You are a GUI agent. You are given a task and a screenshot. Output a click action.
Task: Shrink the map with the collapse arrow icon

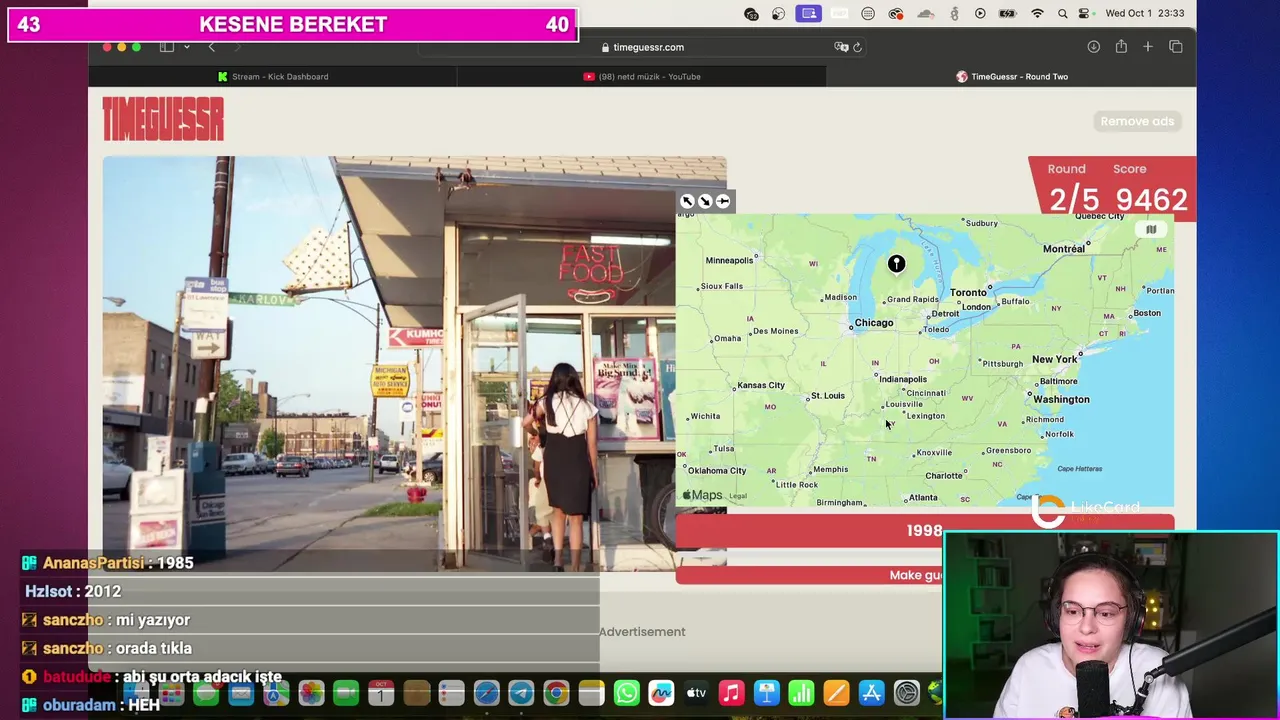(x=705, y=201)
